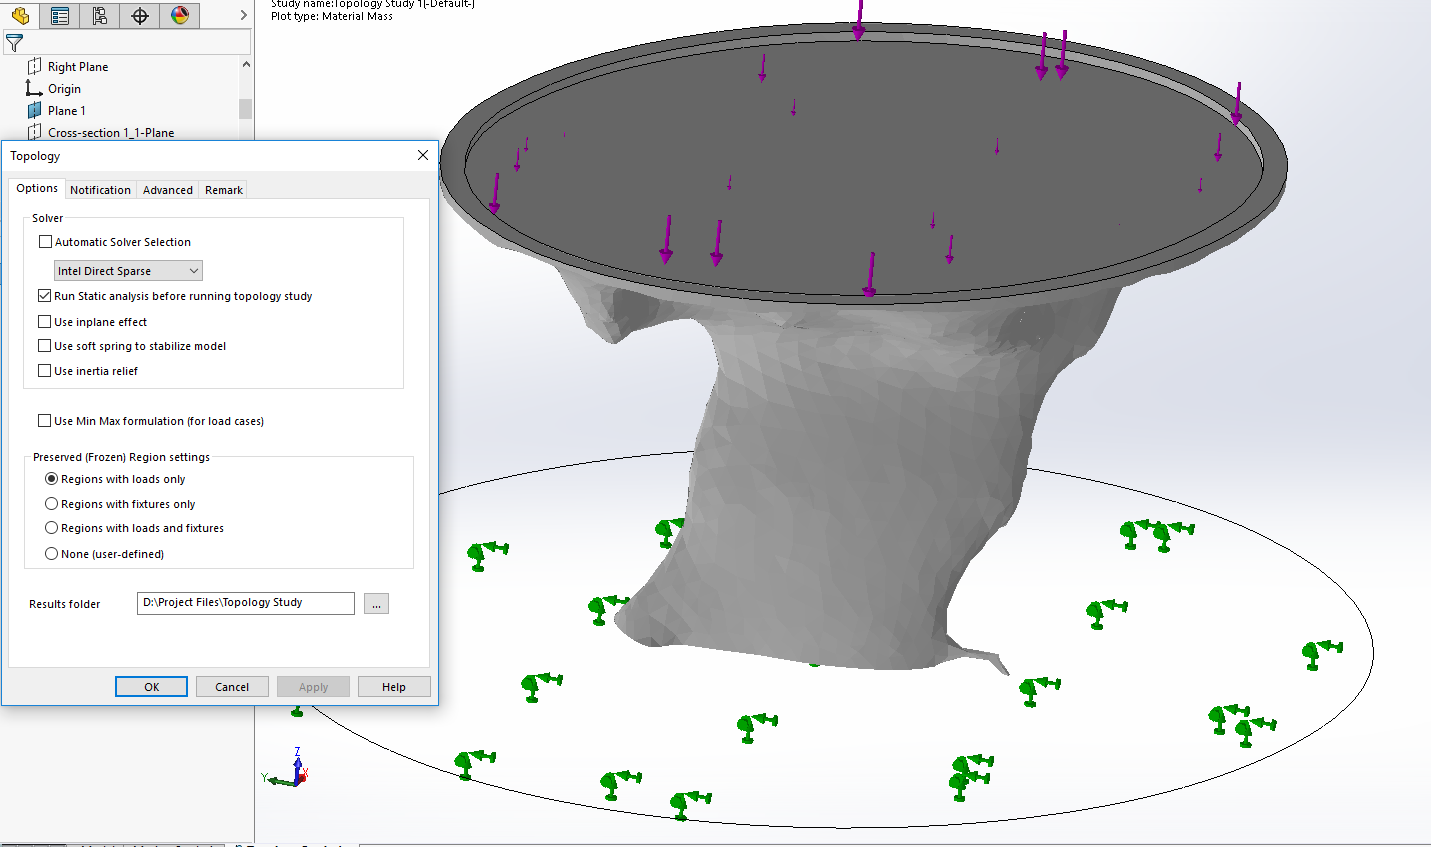This screenshot has width=1431, height=847.
Task: Expand the manager tabs right chevron
Action: pyautogui.click(x=243, y=15)
